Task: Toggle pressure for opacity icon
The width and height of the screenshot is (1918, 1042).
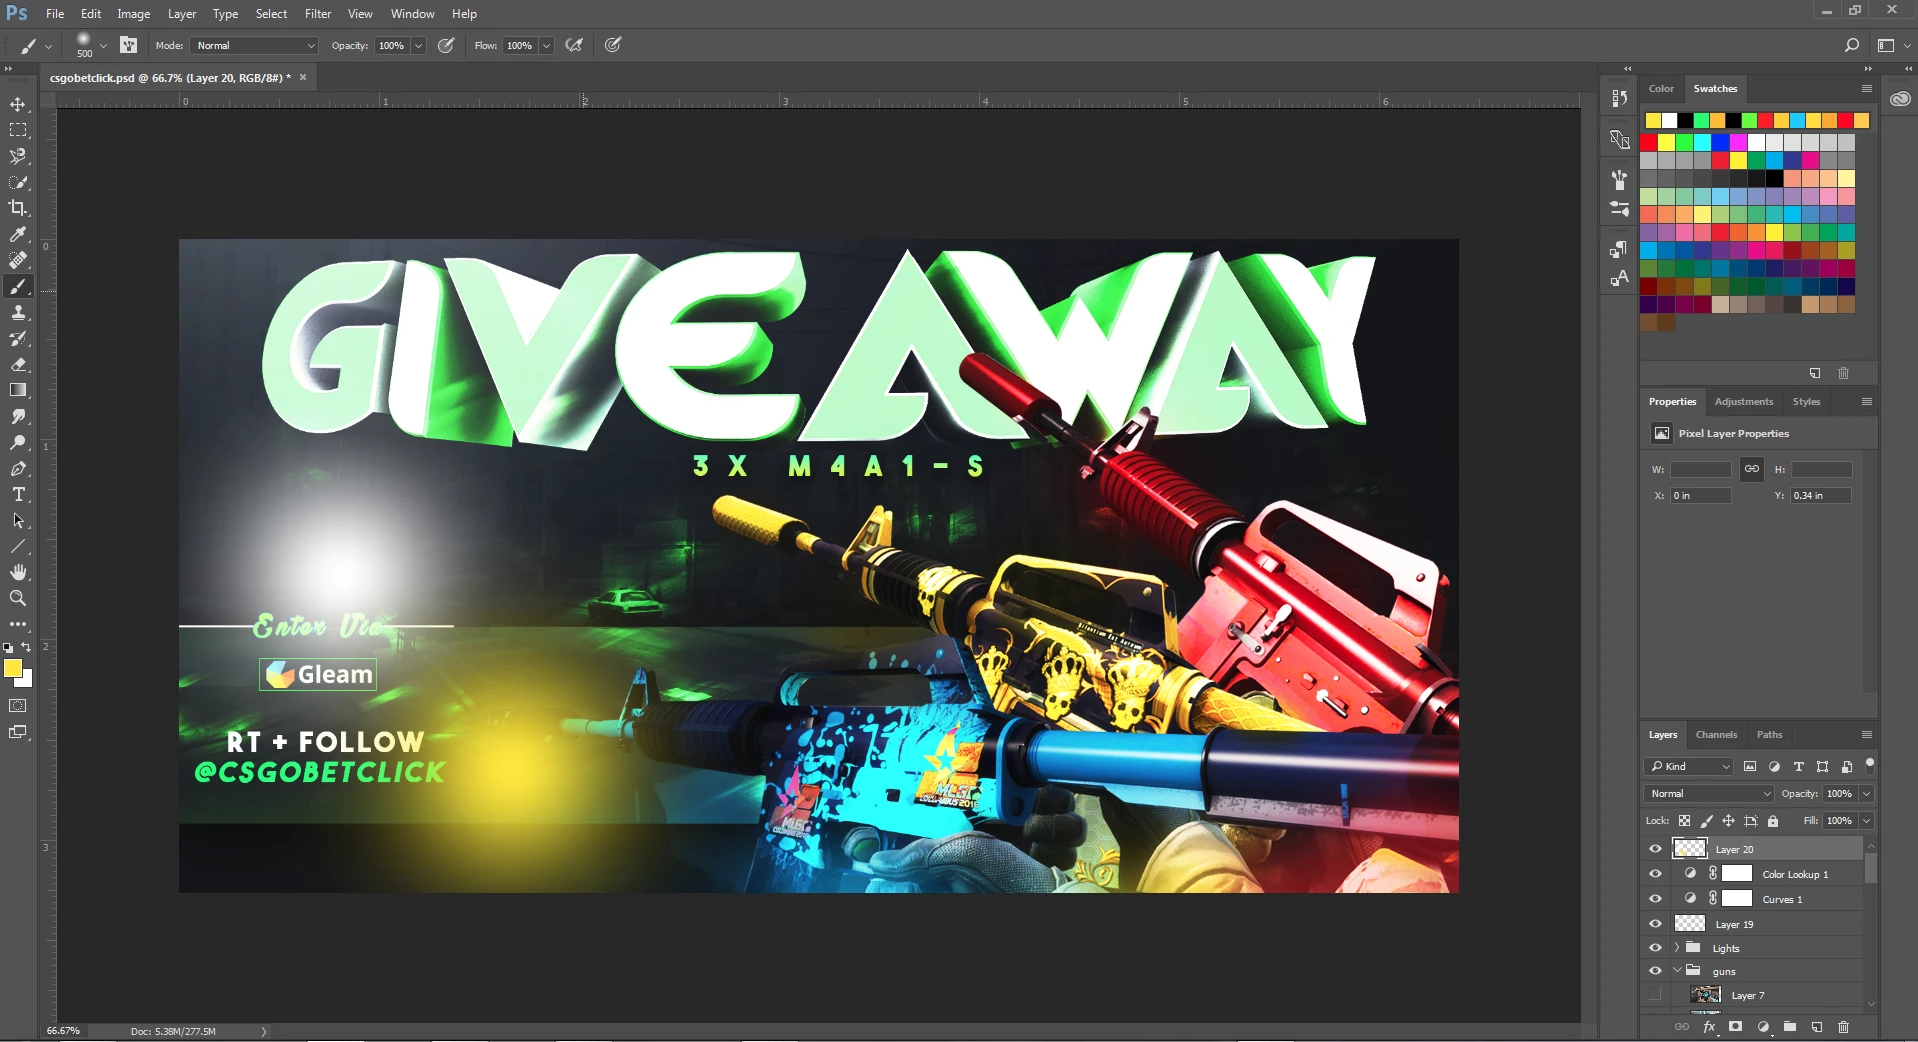Action: 446,45
